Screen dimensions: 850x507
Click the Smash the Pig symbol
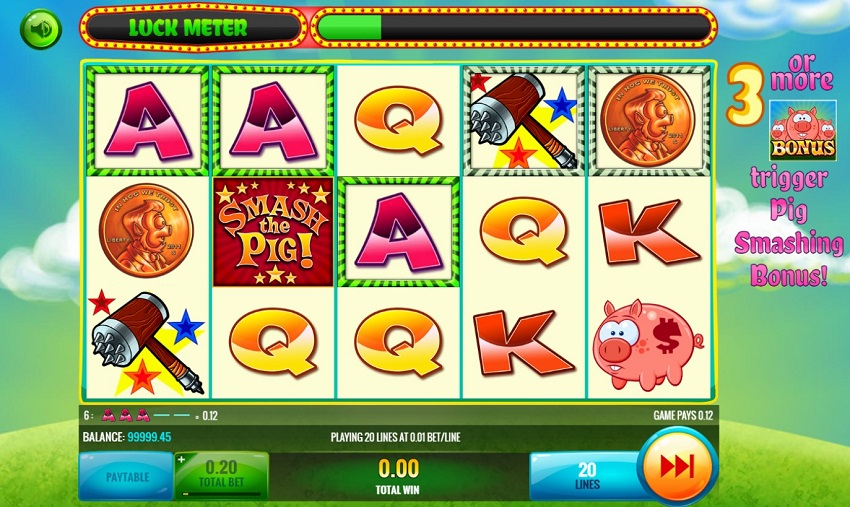(273, 232)
